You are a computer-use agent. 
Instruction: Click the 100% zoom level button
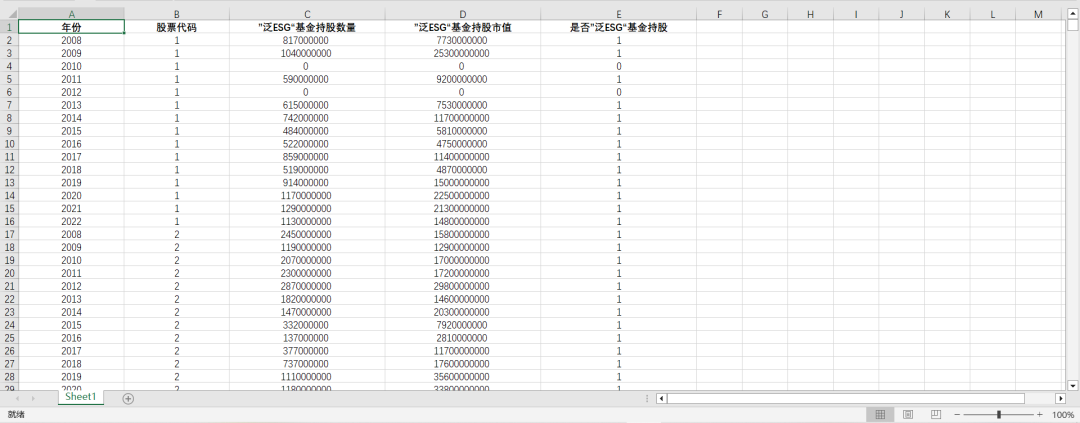coord(1063,414)
